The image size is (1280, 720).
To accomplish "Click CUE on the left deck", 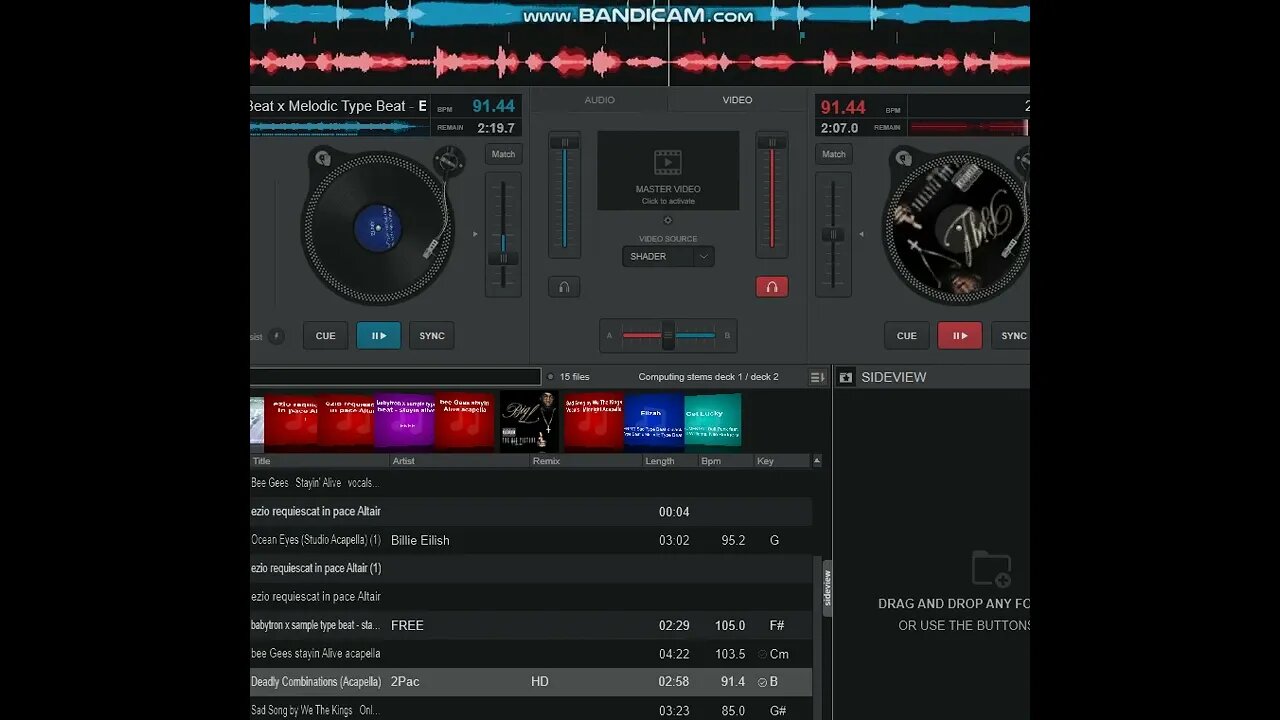I will point(326,336).
